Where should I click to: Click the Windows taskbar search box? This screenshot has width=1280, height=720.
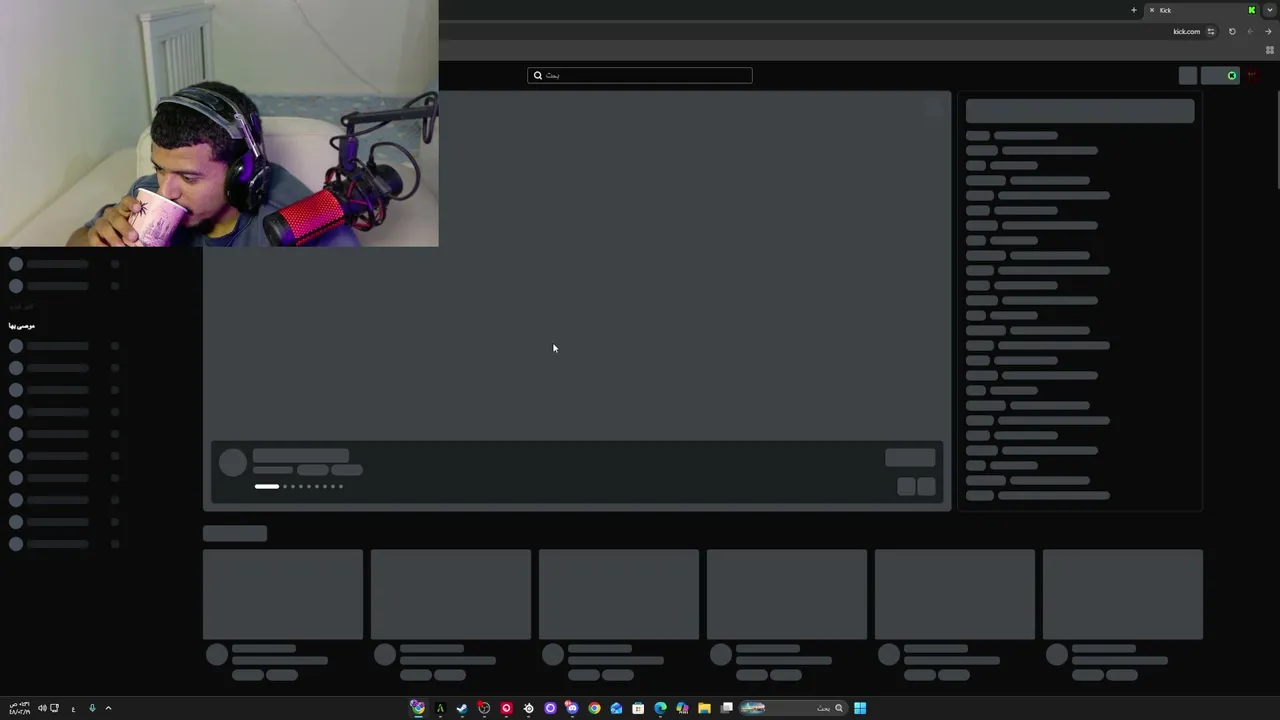[792, 708]
